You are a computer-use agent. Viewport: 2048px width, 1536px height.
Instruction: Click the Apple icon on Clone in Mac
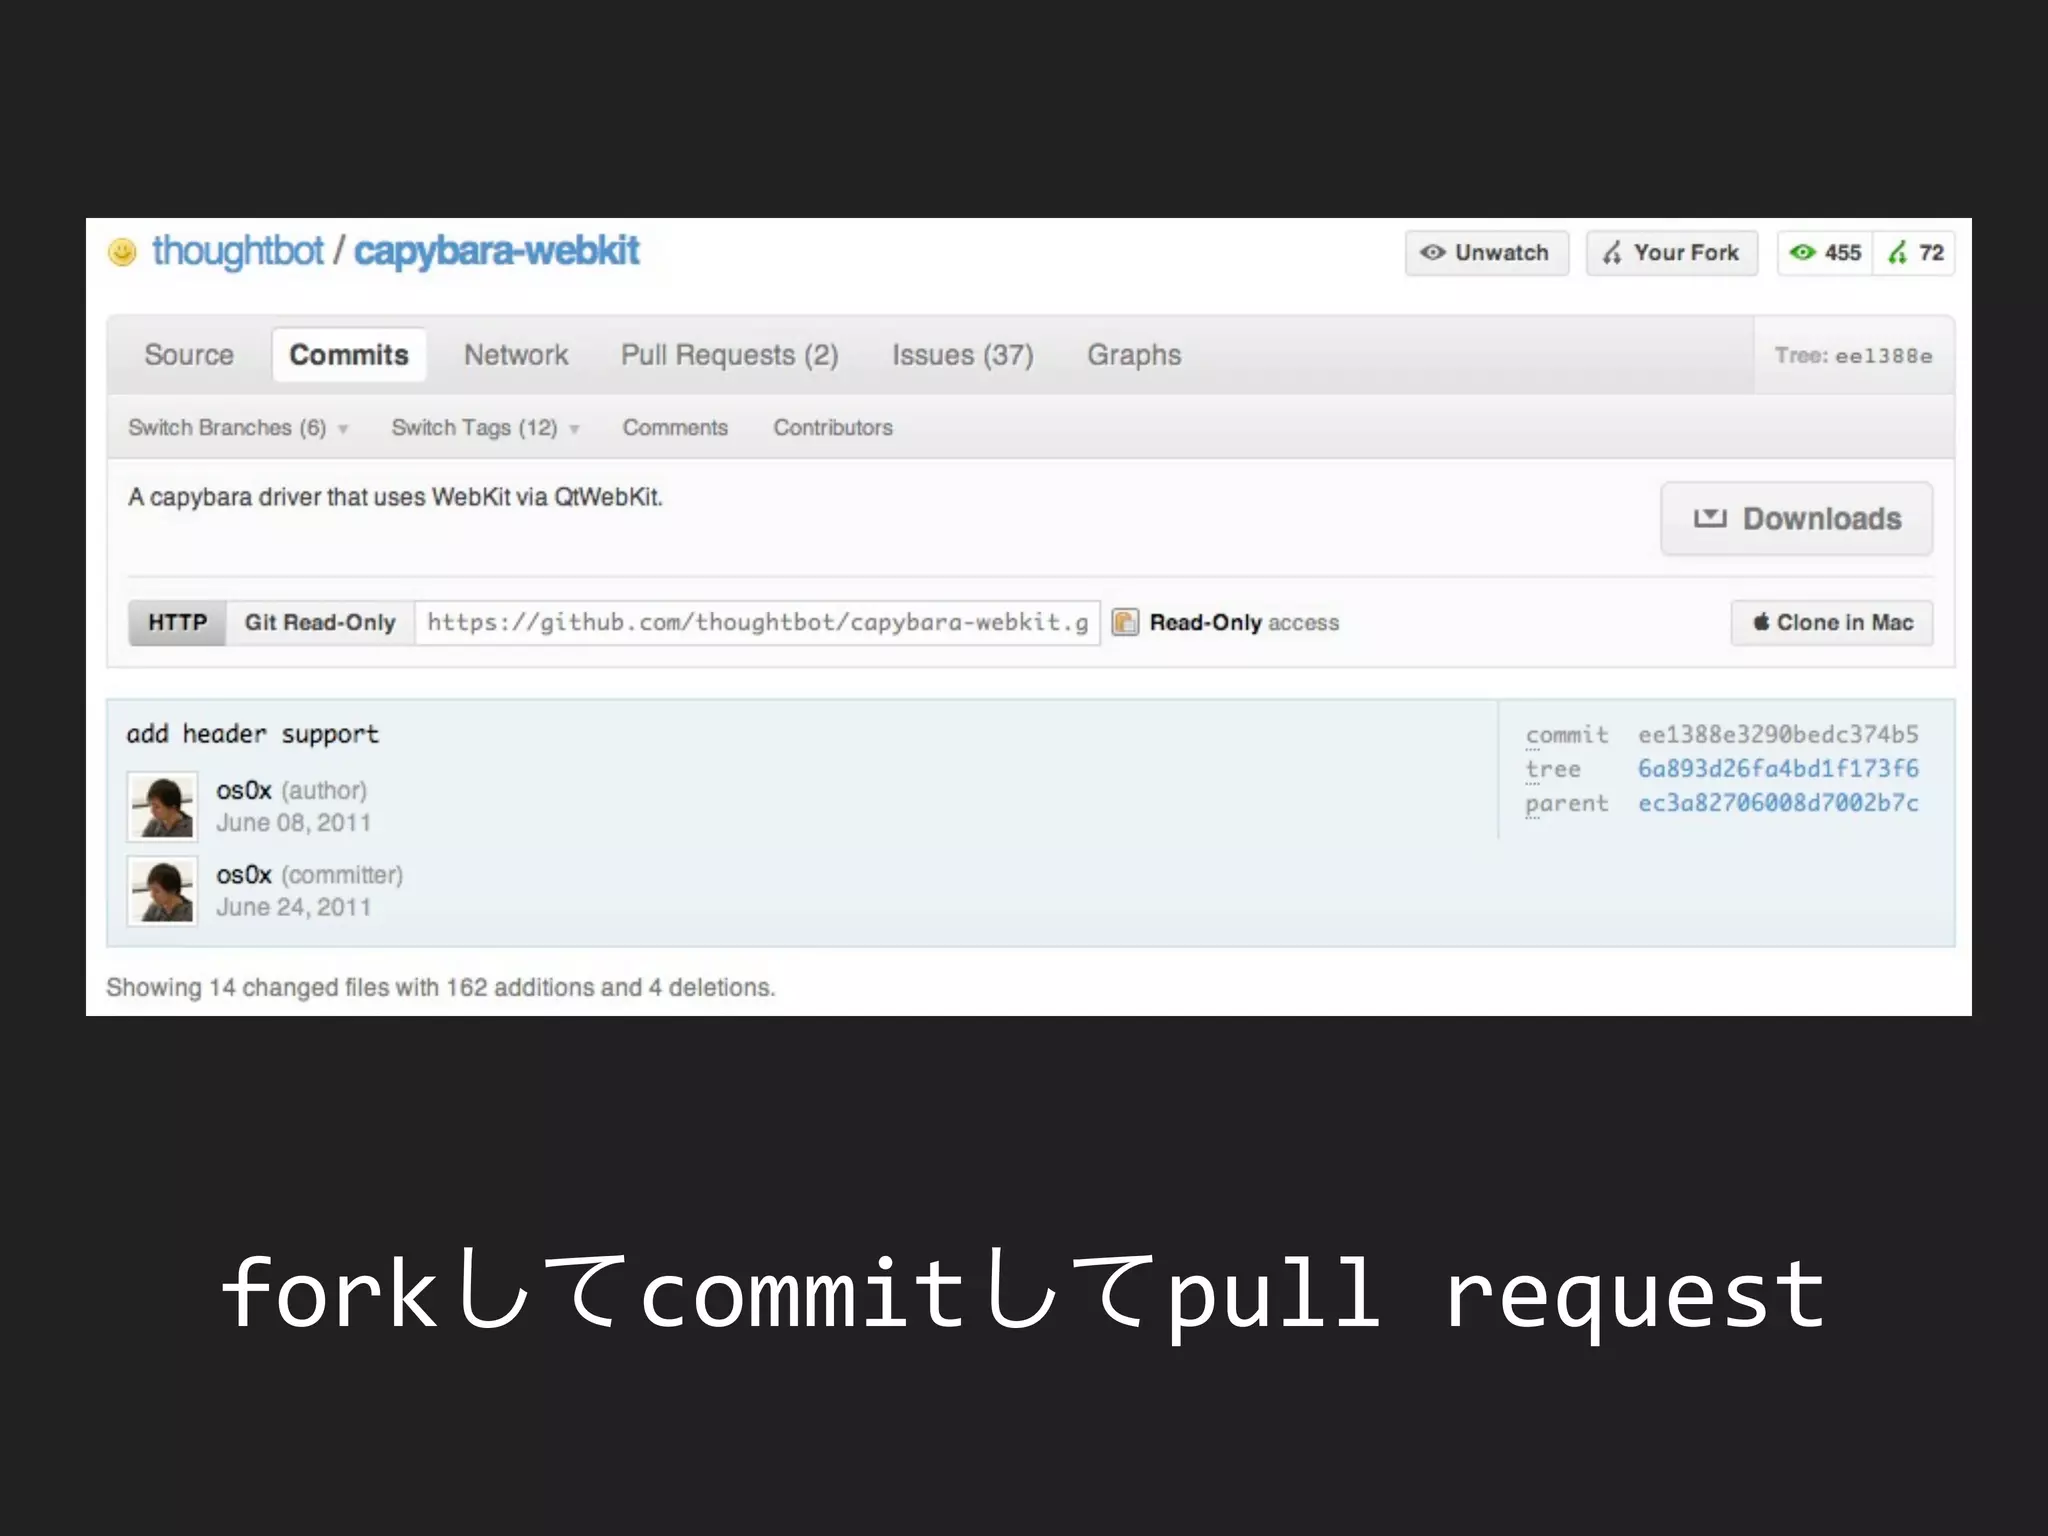(1761, 622)
